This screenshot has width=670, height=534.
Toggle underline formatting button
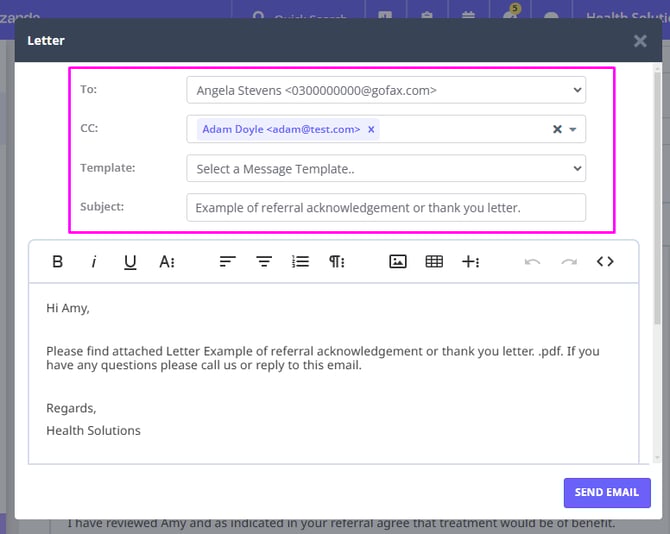coord(130,262)
